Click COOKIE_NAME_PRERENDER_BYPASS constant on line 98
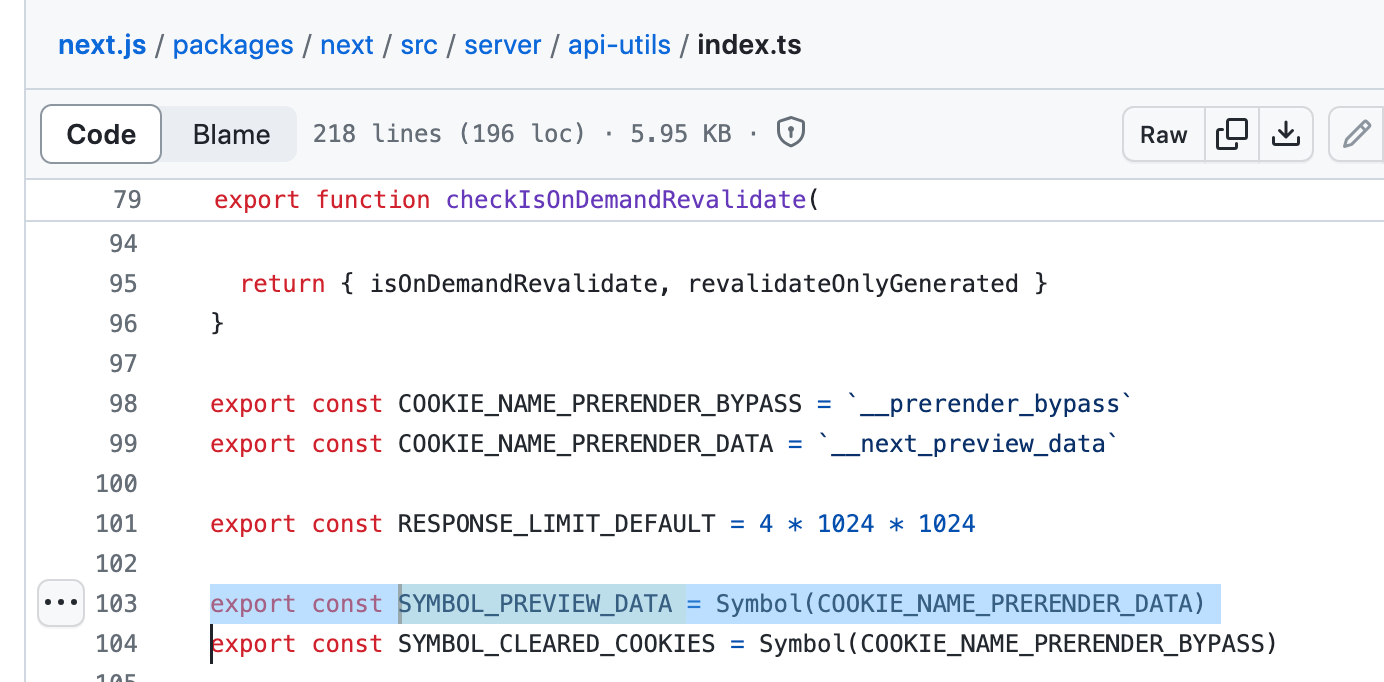Viewport: 1384px width, 682px height. (x=600, y=404)
